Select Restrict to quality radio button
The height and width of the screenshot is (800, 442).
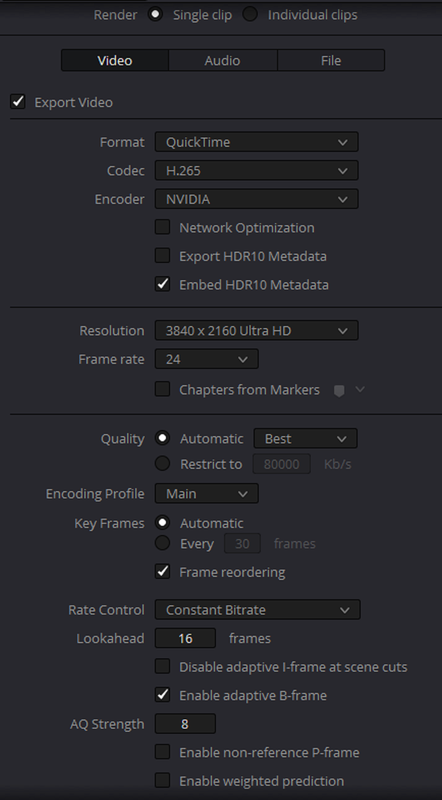pos(162,463)
